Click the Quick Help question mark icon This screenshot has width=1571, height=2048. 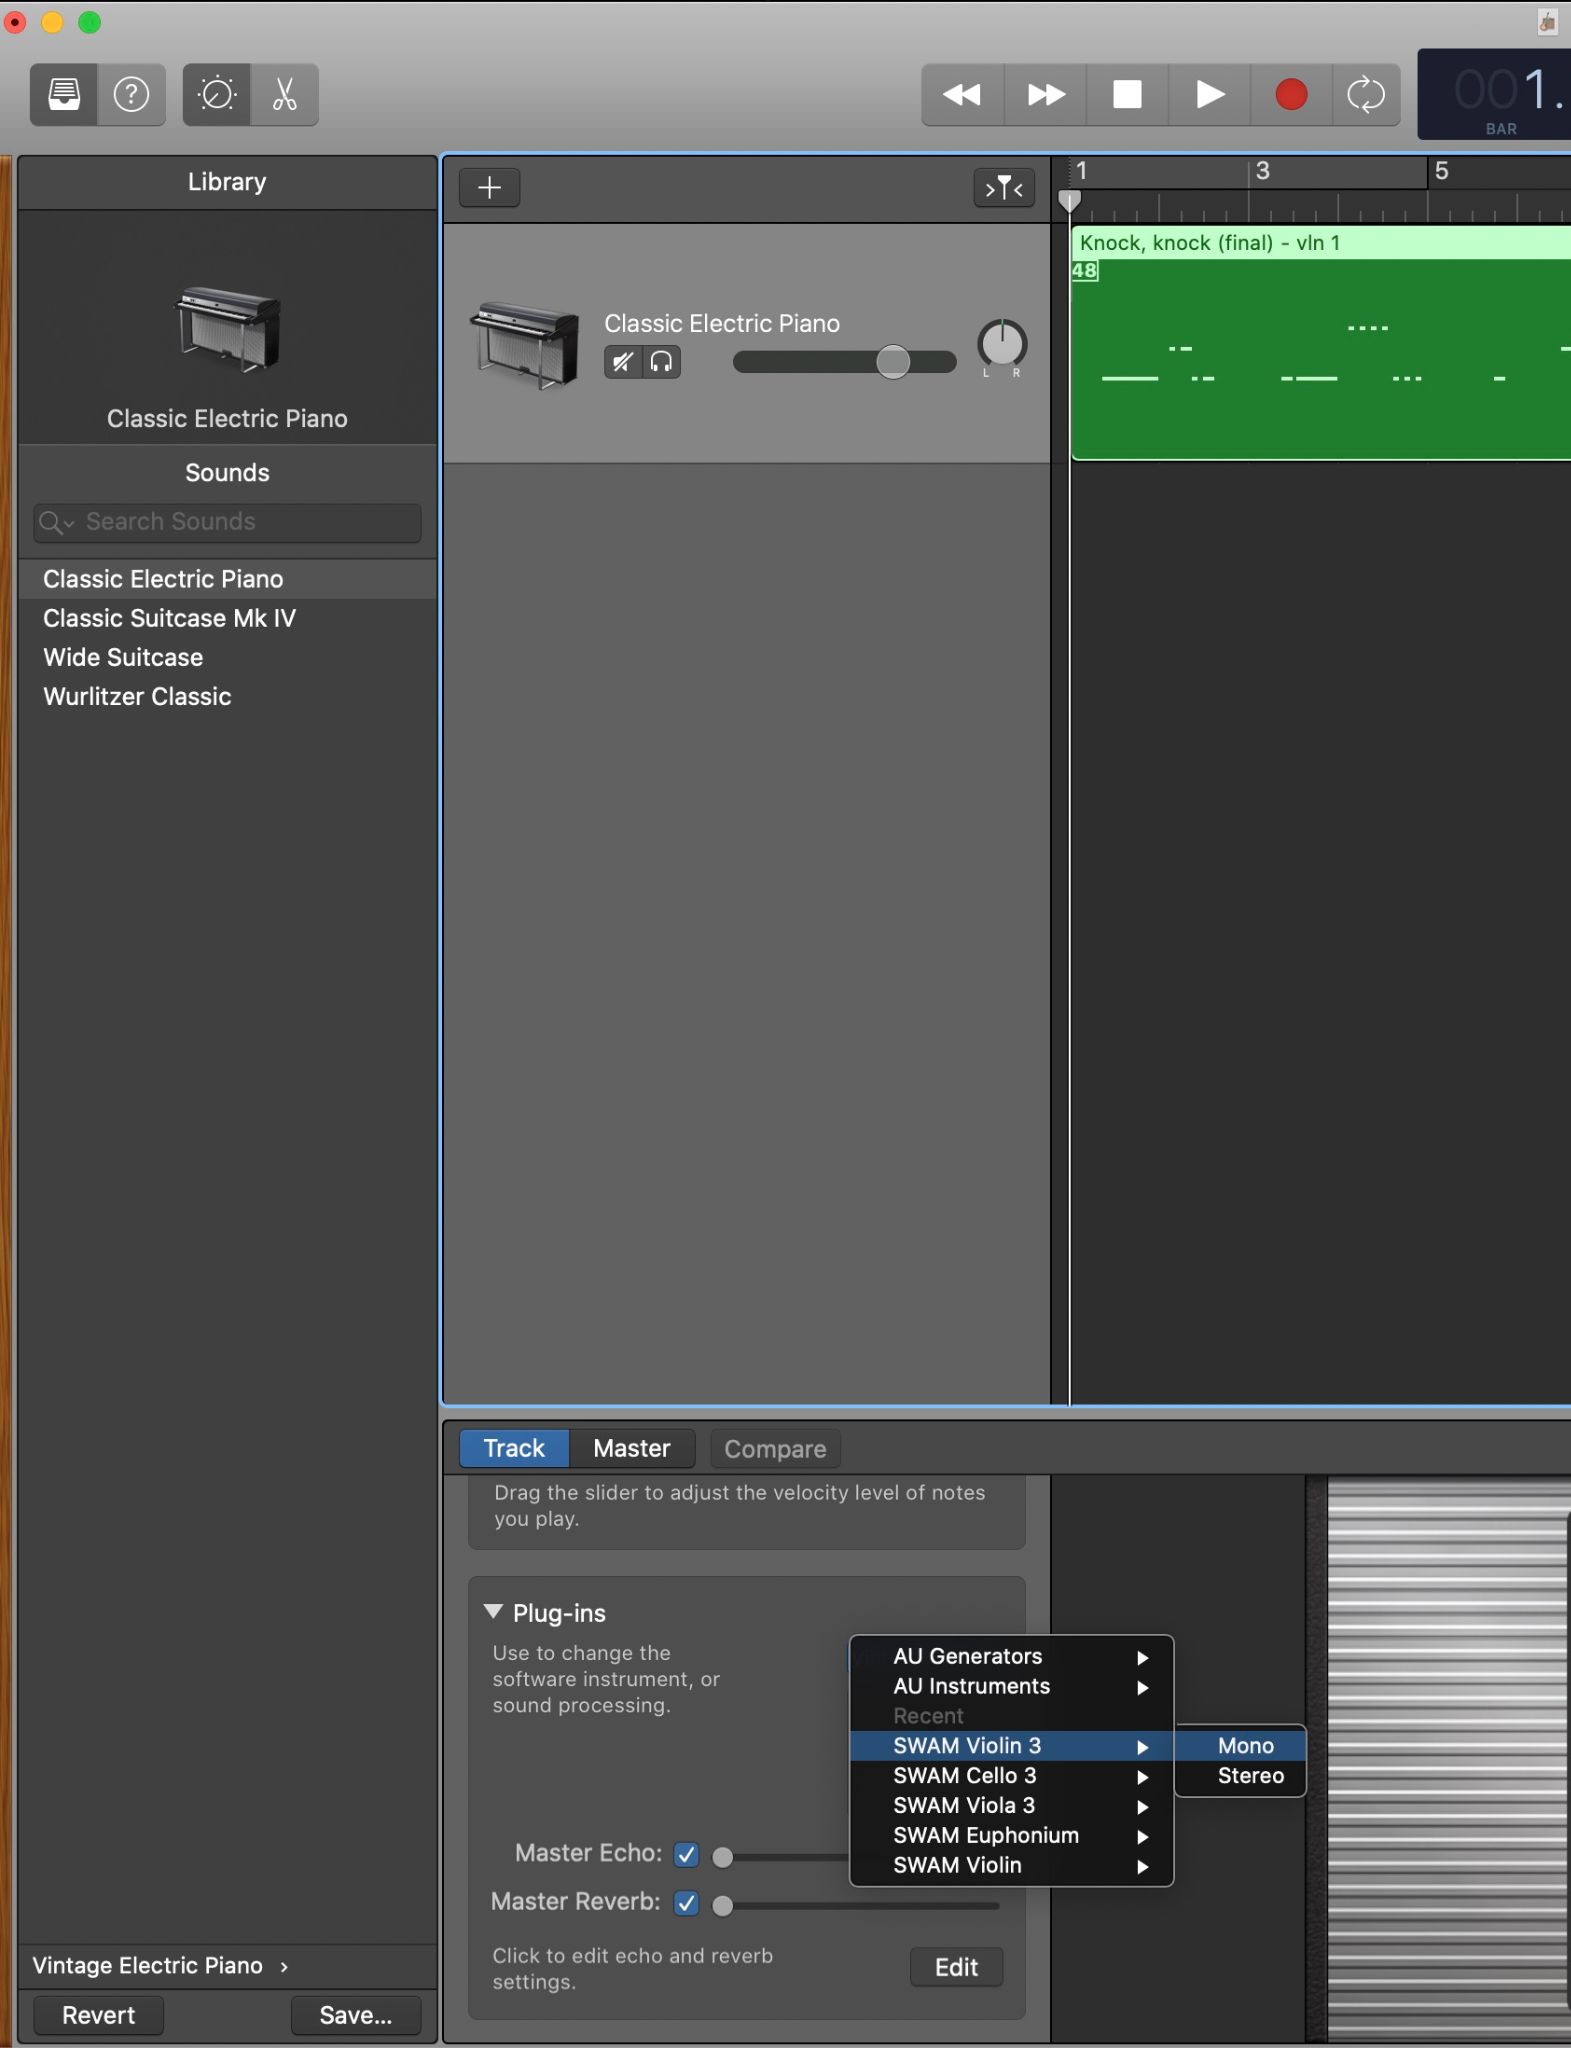(131, 95)
